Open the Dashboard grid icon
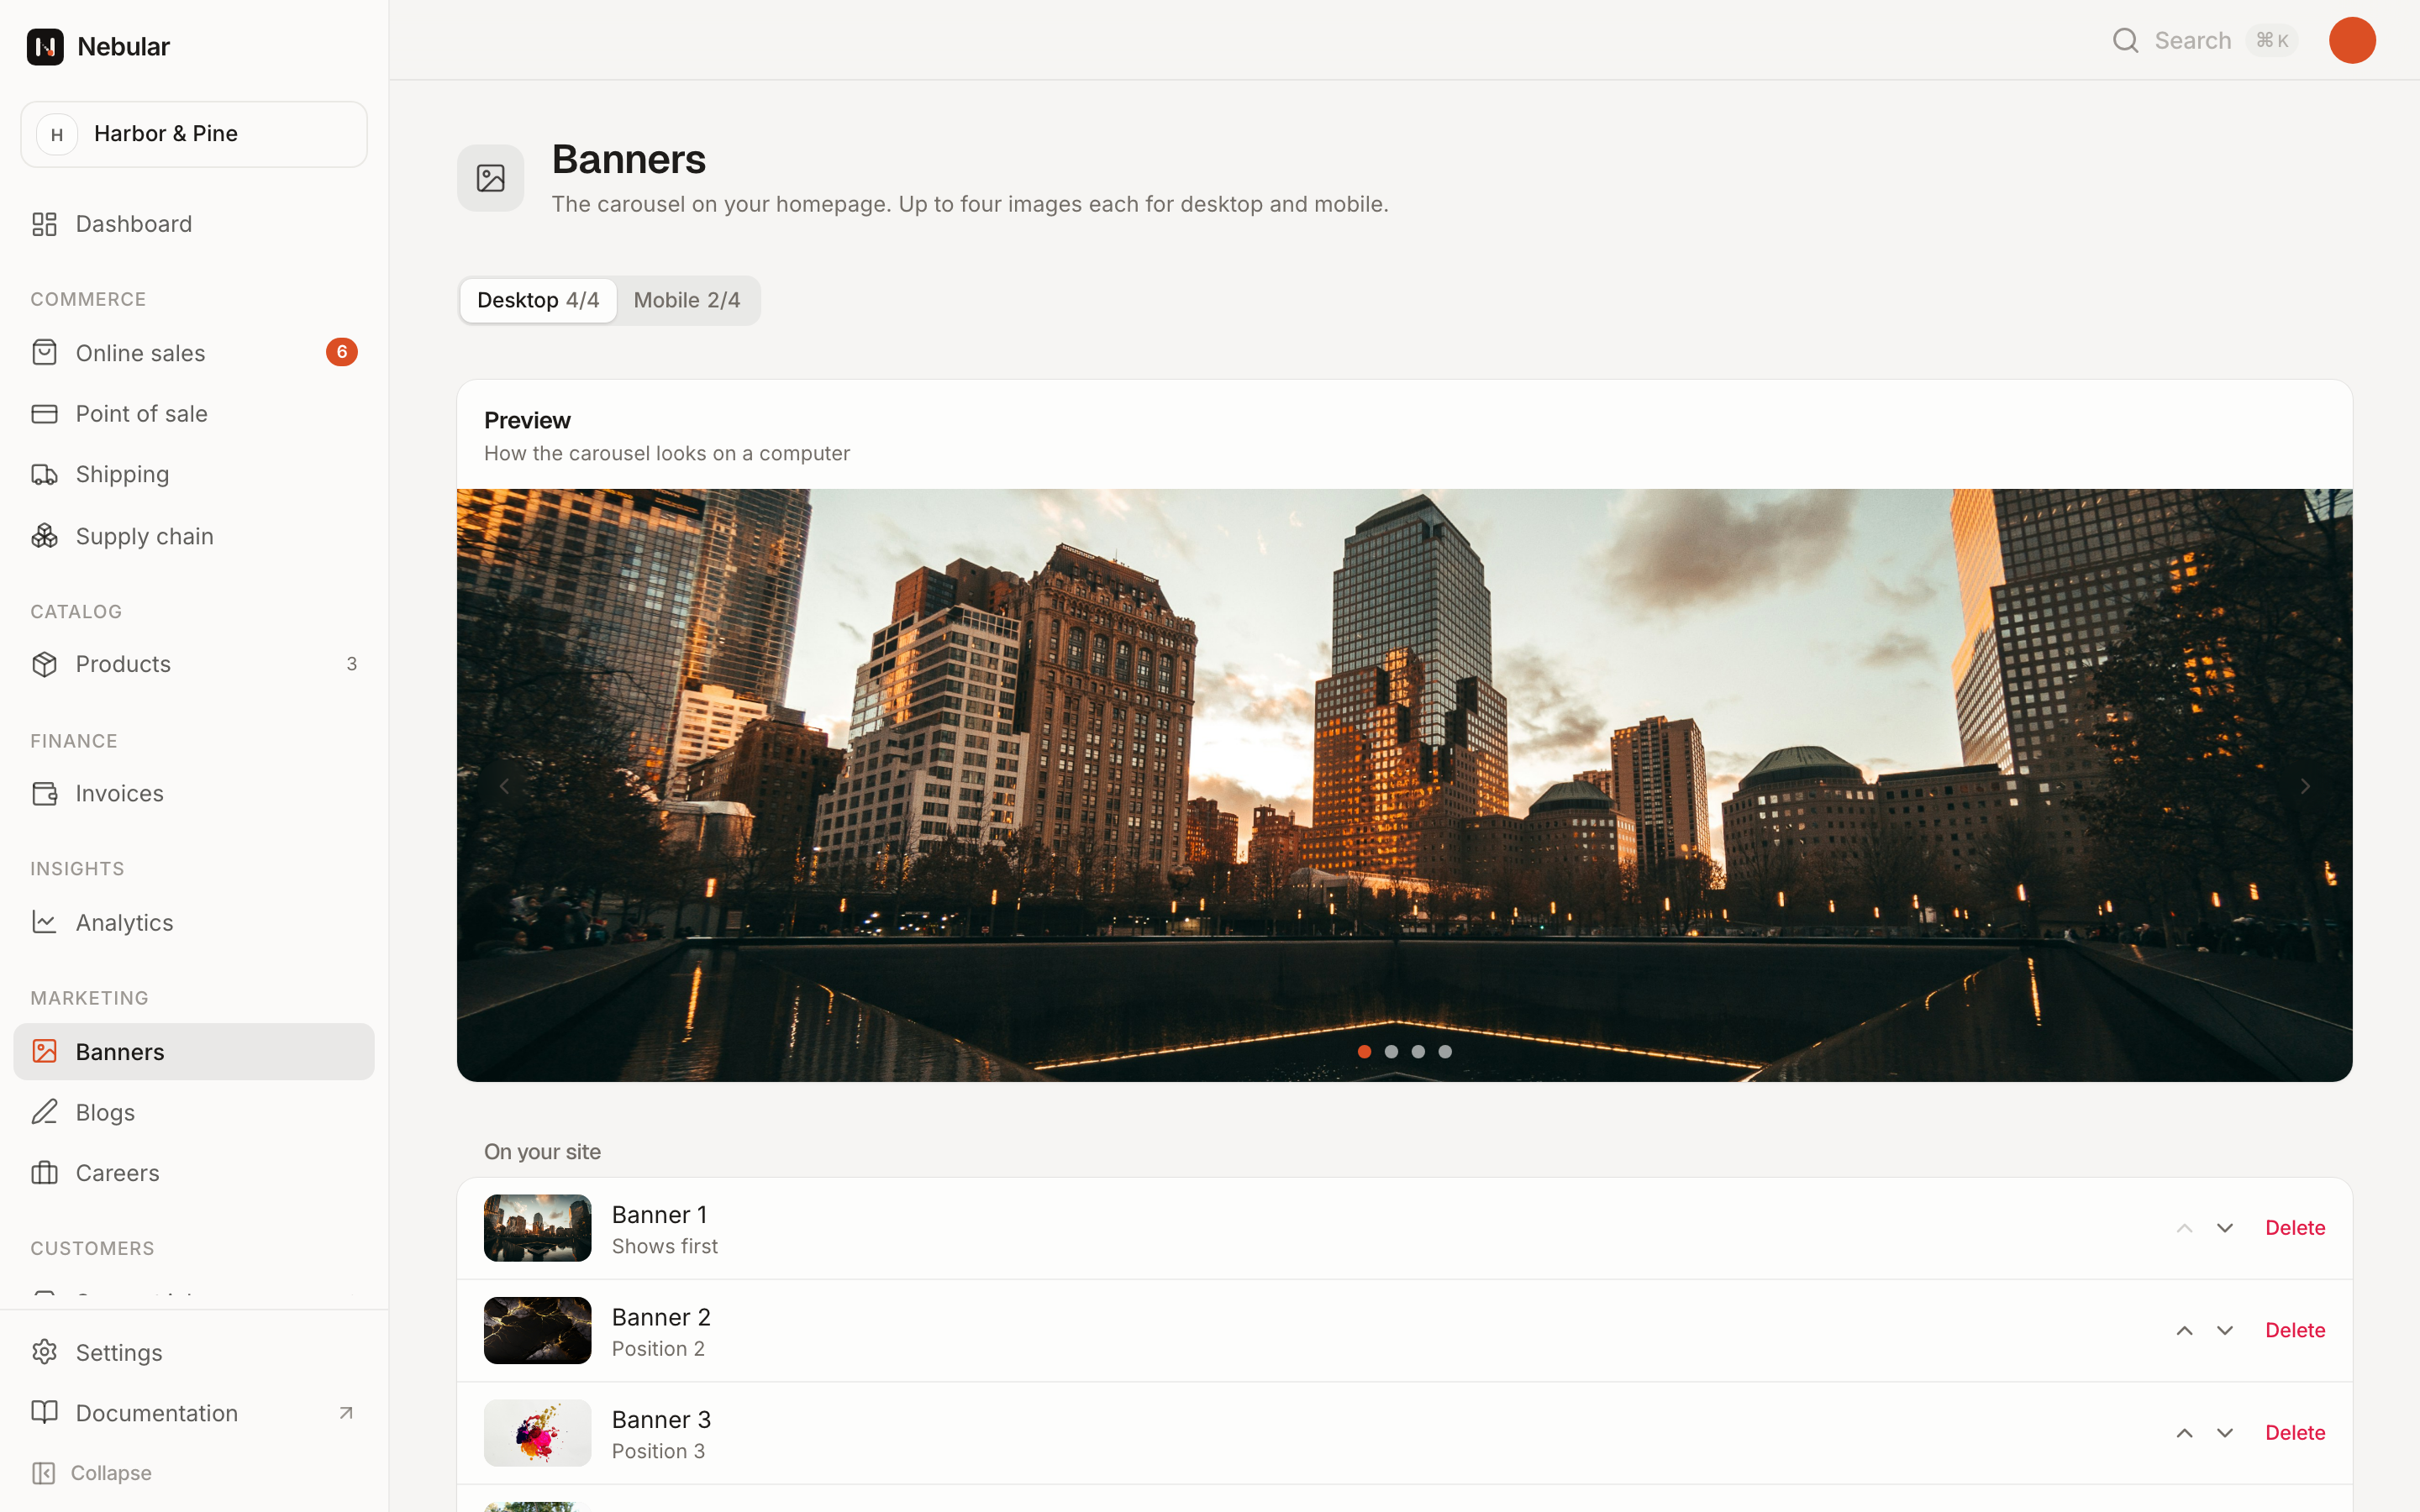This screenshot has height=1512, width=2420. point(44,224)
